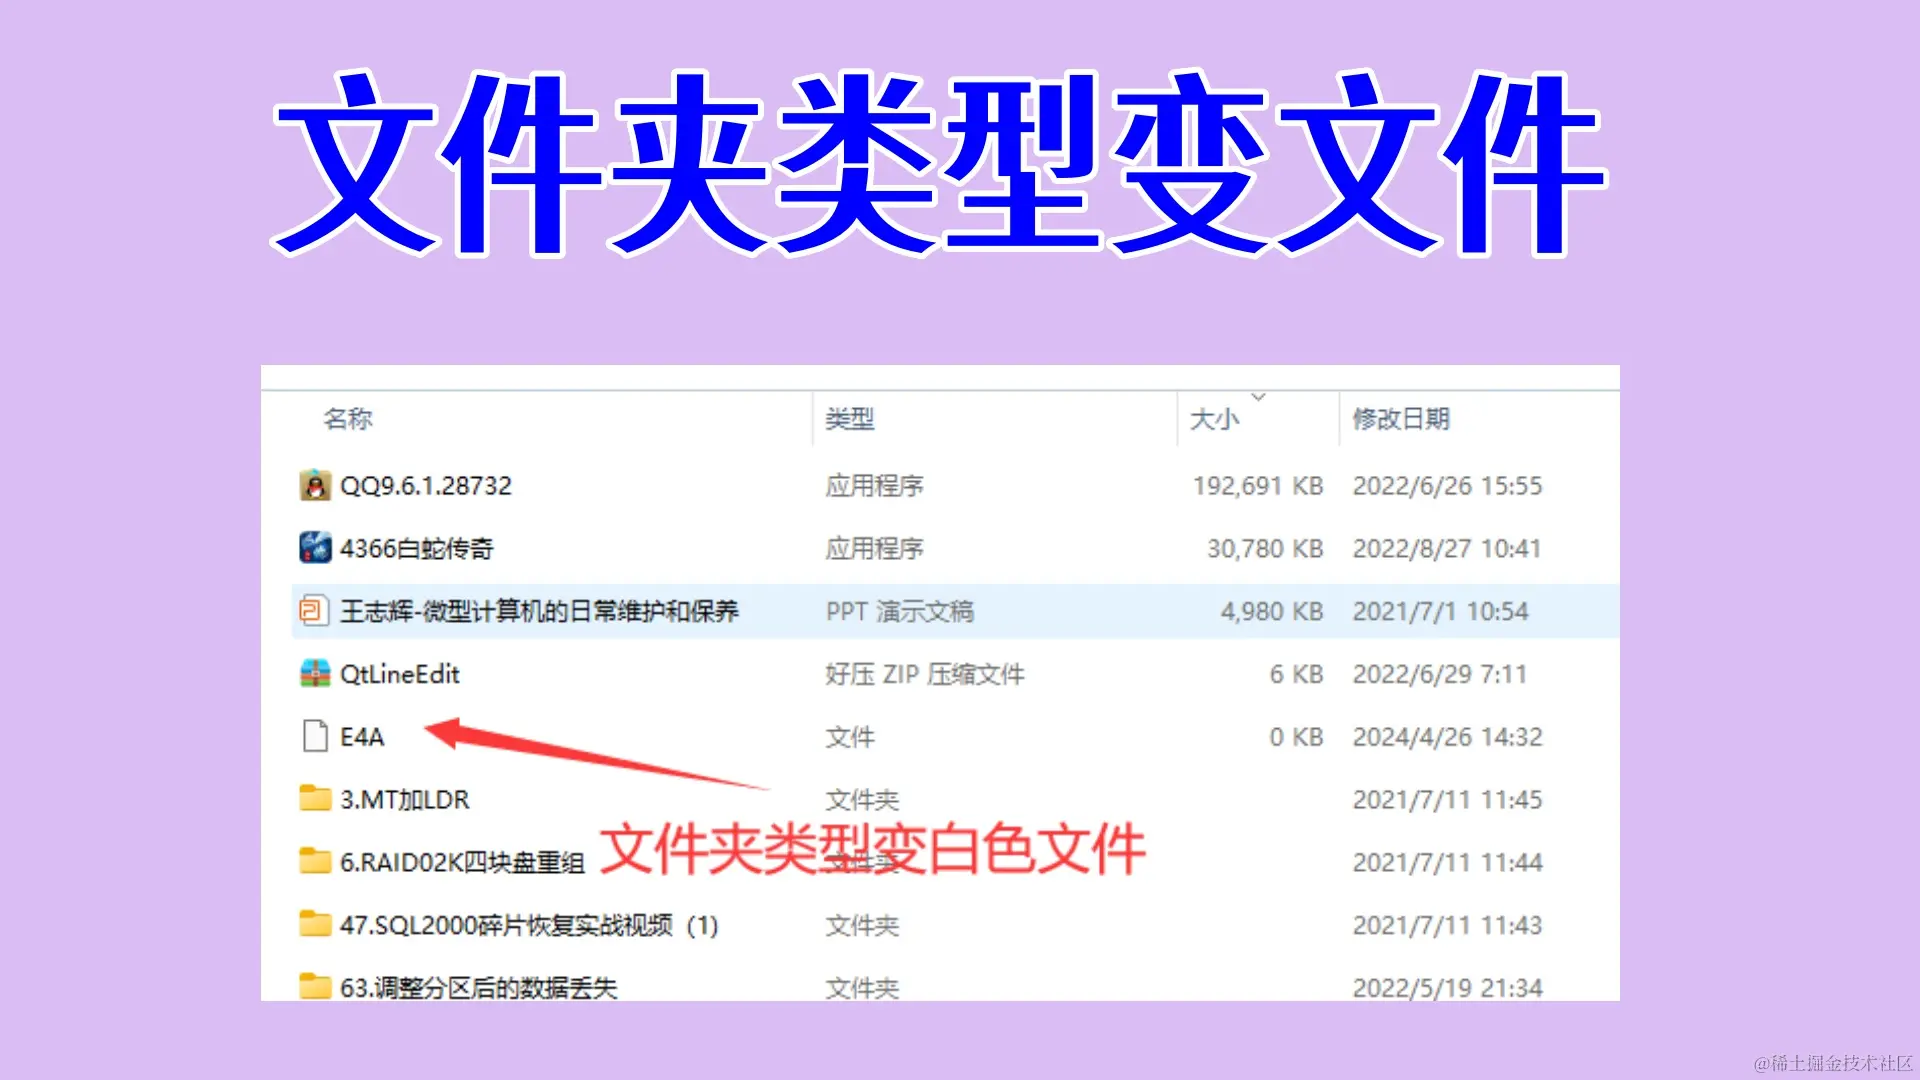This screenshot has height=1080, width=1920.
Task: Click date 2022/5/19 21:34
Action: click(1447, 988)
